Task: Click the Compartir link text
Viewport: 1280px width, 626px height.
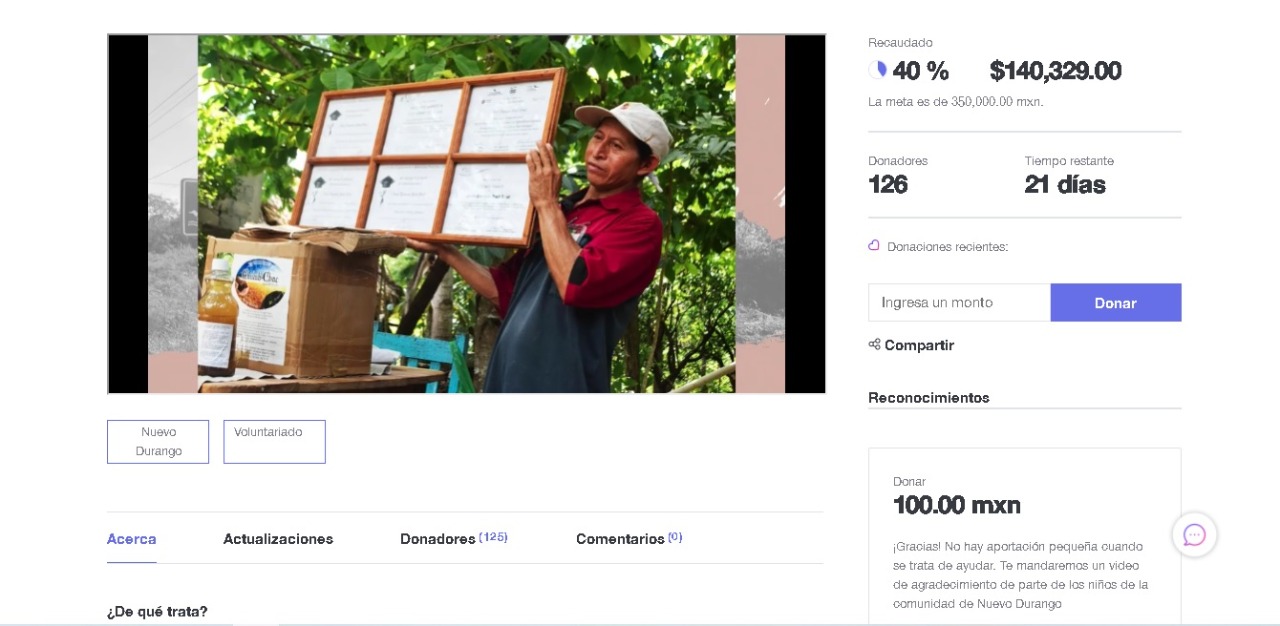Action: point(919,345)
